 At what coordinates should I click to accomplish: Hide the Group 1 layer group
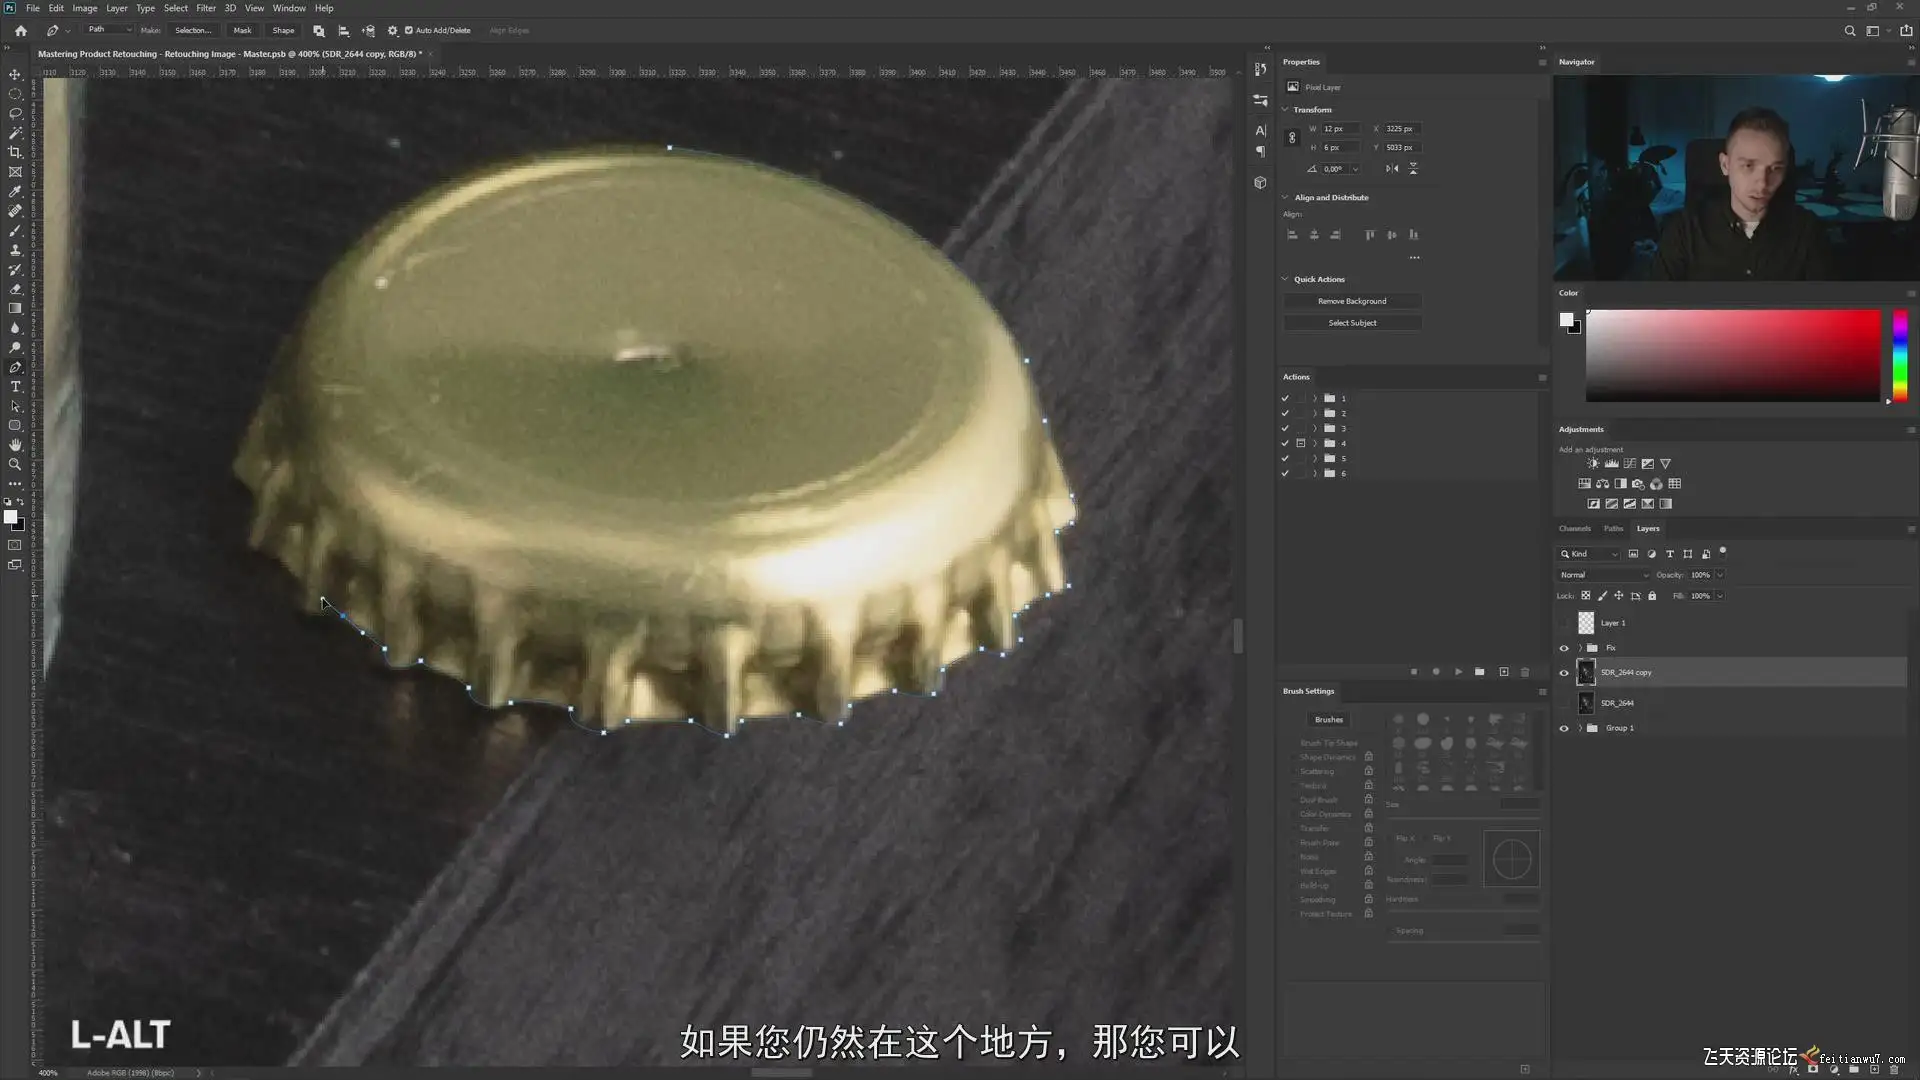(x=1564, y=728)
